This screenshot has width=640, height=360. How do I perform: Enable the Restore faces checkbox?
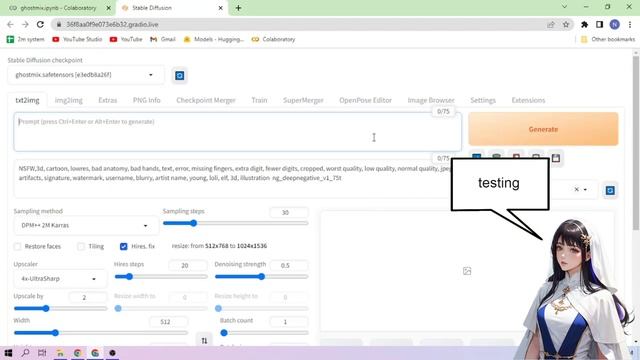click(18, 246)
